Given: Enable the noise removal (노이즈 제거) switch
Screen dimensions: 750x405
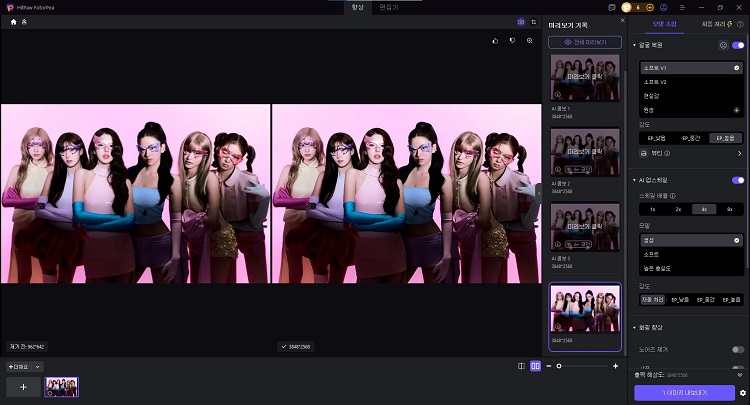Looking at the screenshot, I should point(738,350).
